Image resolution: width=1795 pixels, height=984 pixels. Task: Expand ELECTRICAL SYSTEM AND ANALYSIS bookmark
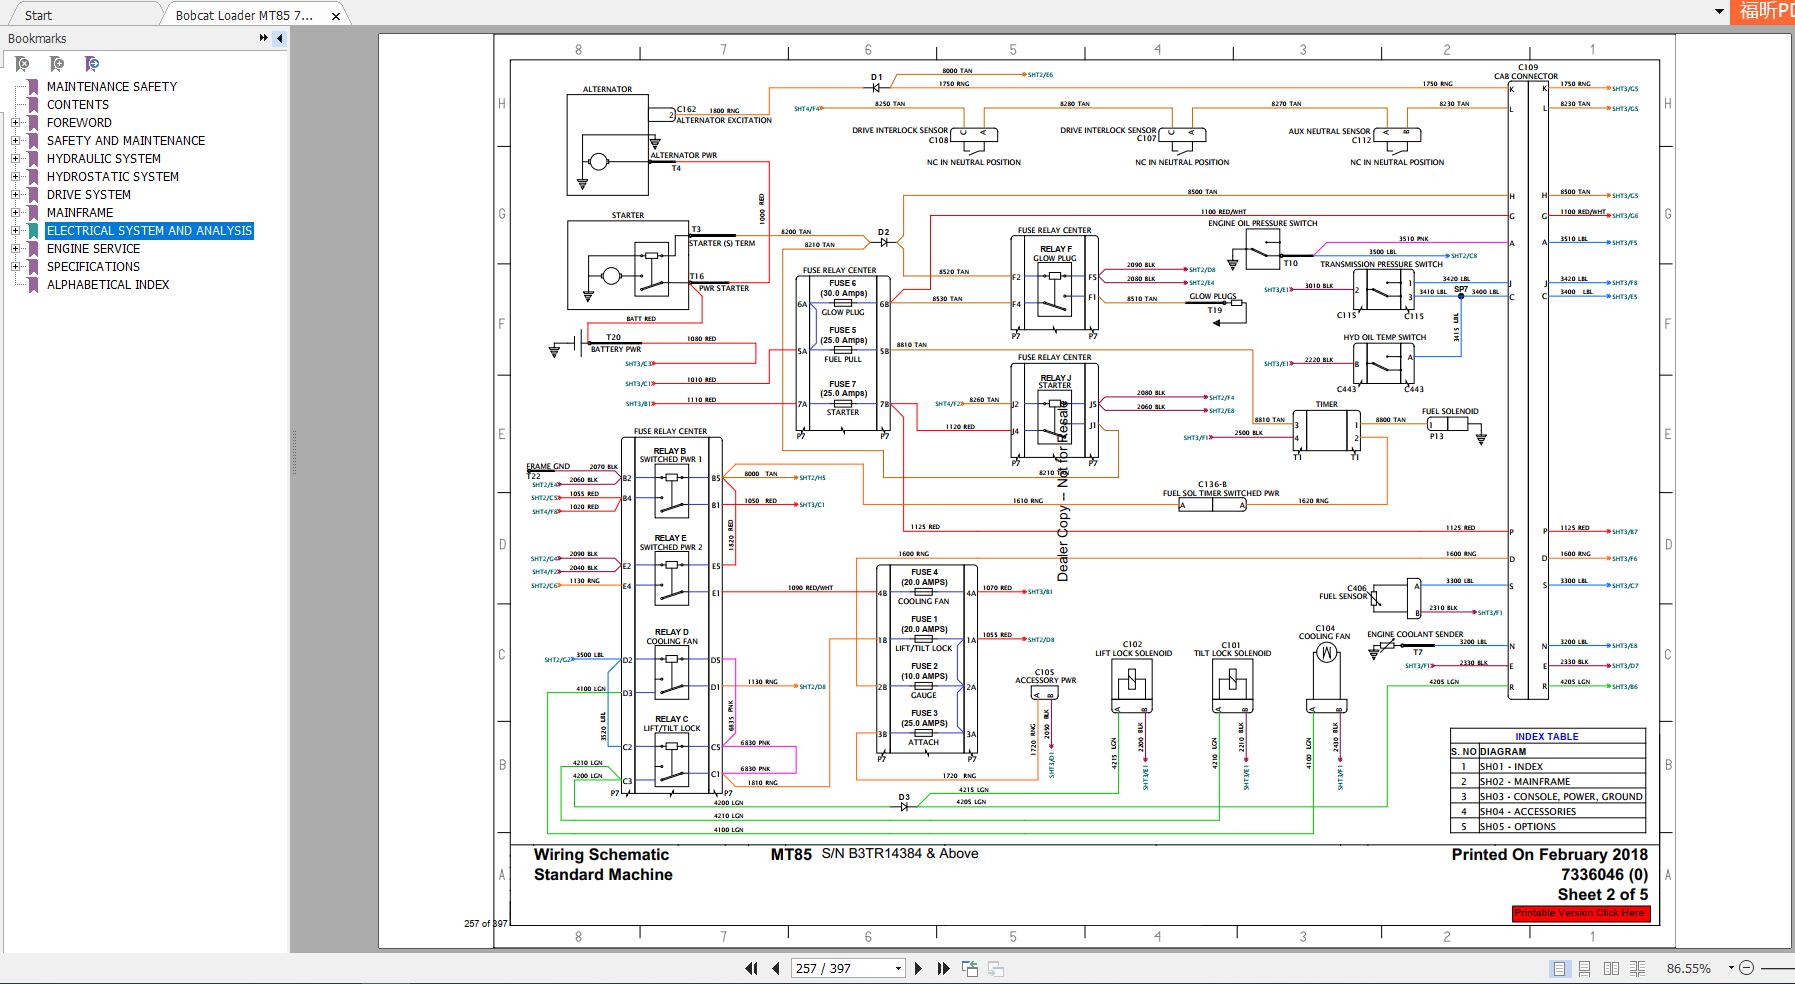tap(16, 231)
